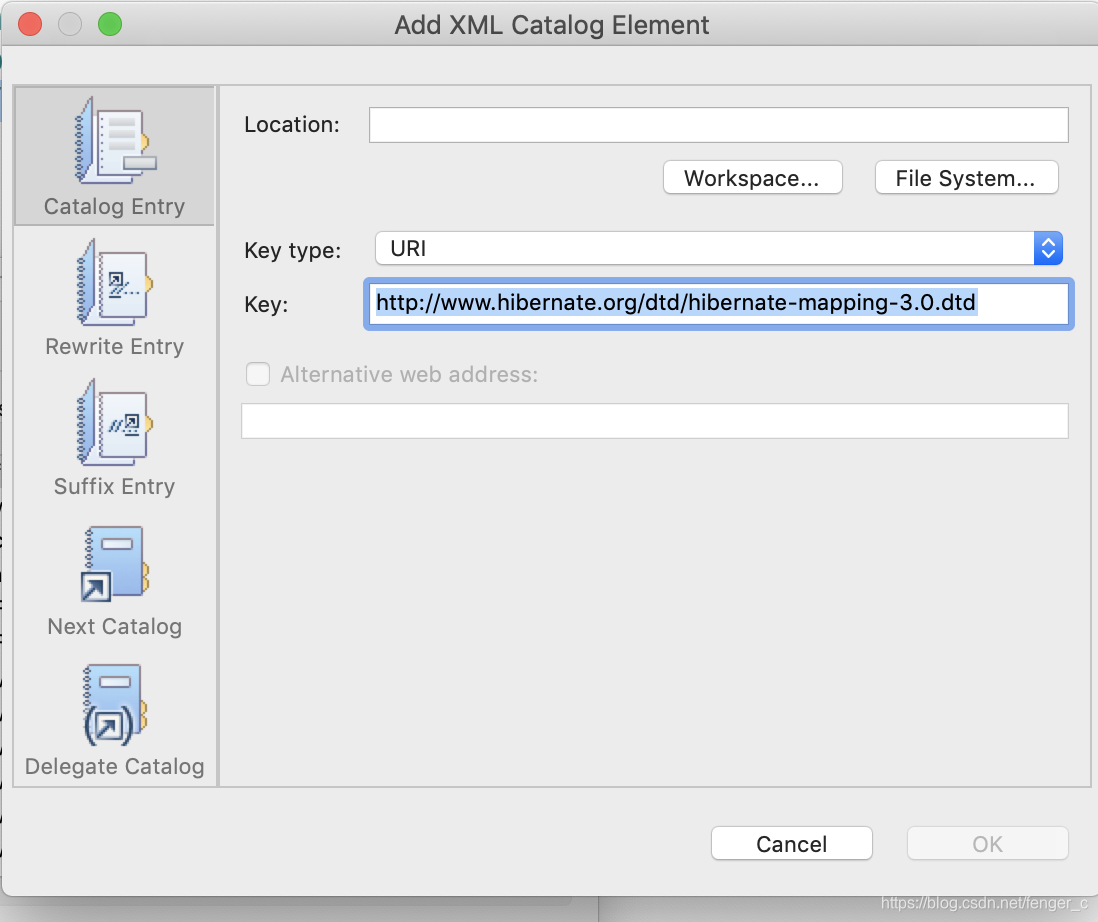Image resolution: width=1098 pixels, height=922 pixels.
Task: Cancel the Add XML Catalog Element dialog
Action: click(x=791, y=844)
